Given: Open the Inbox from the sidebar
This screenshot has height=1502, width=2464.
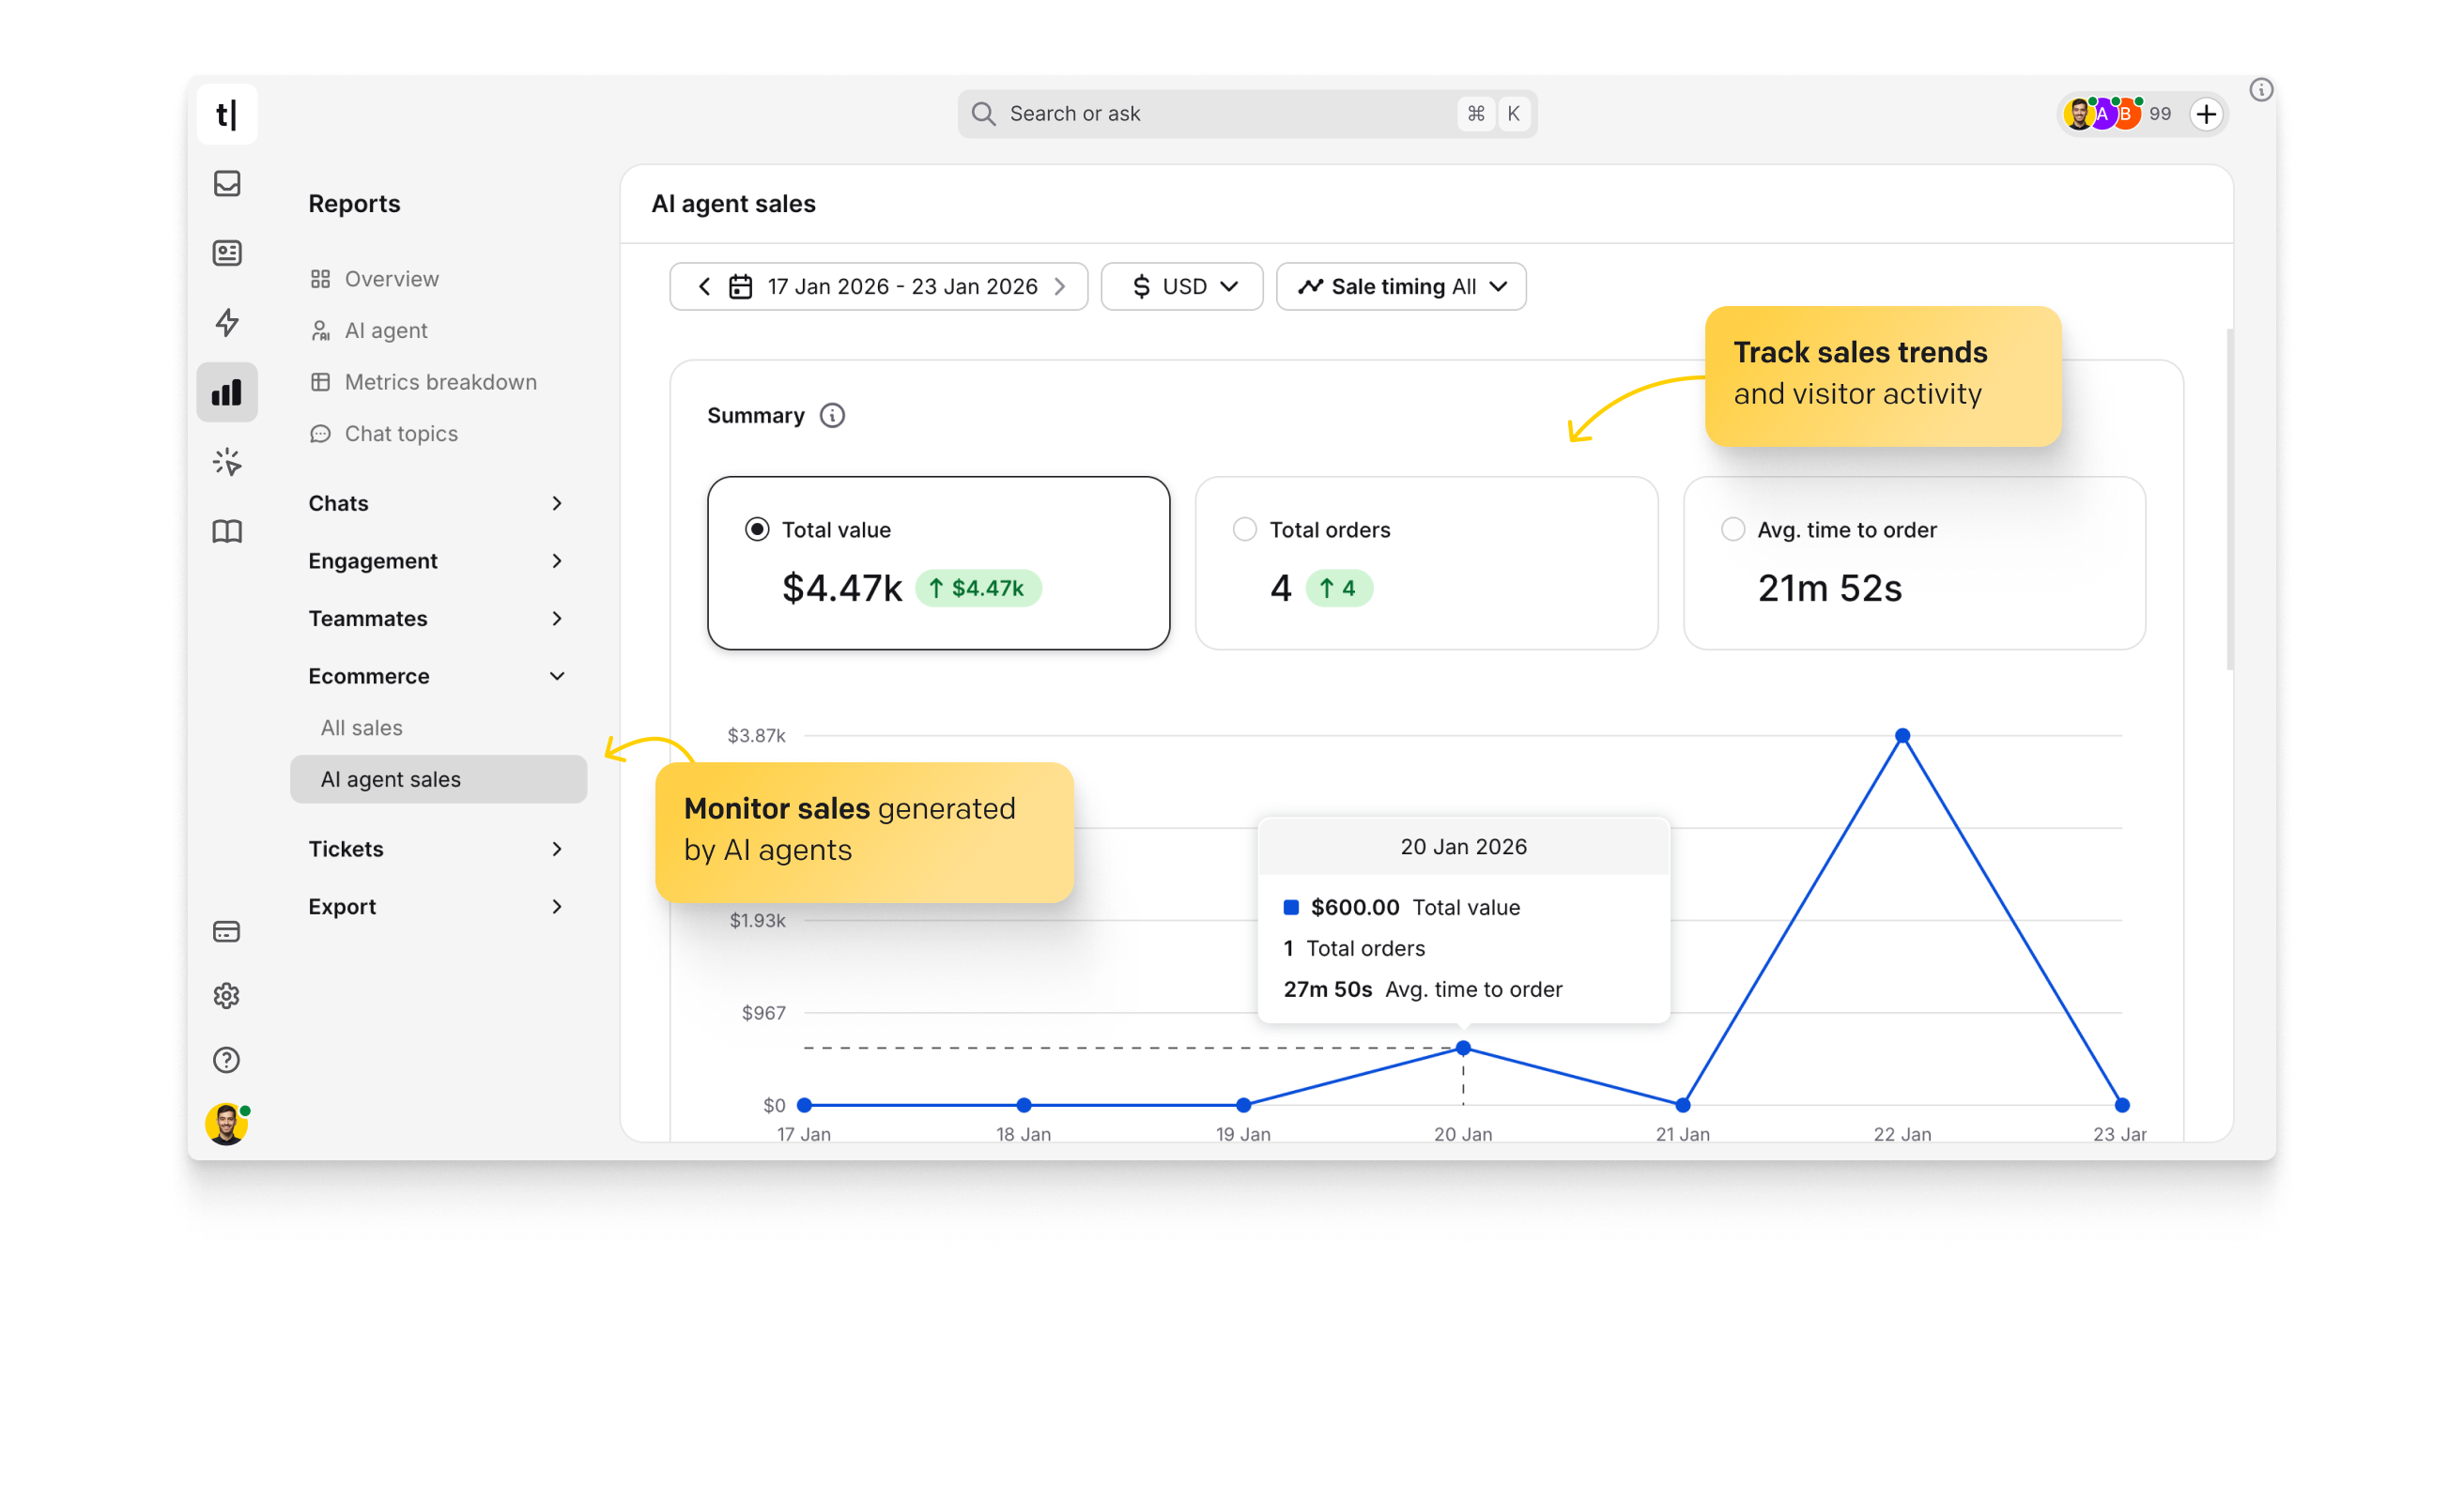Looking at the screenshot, I should pos(227,184).
